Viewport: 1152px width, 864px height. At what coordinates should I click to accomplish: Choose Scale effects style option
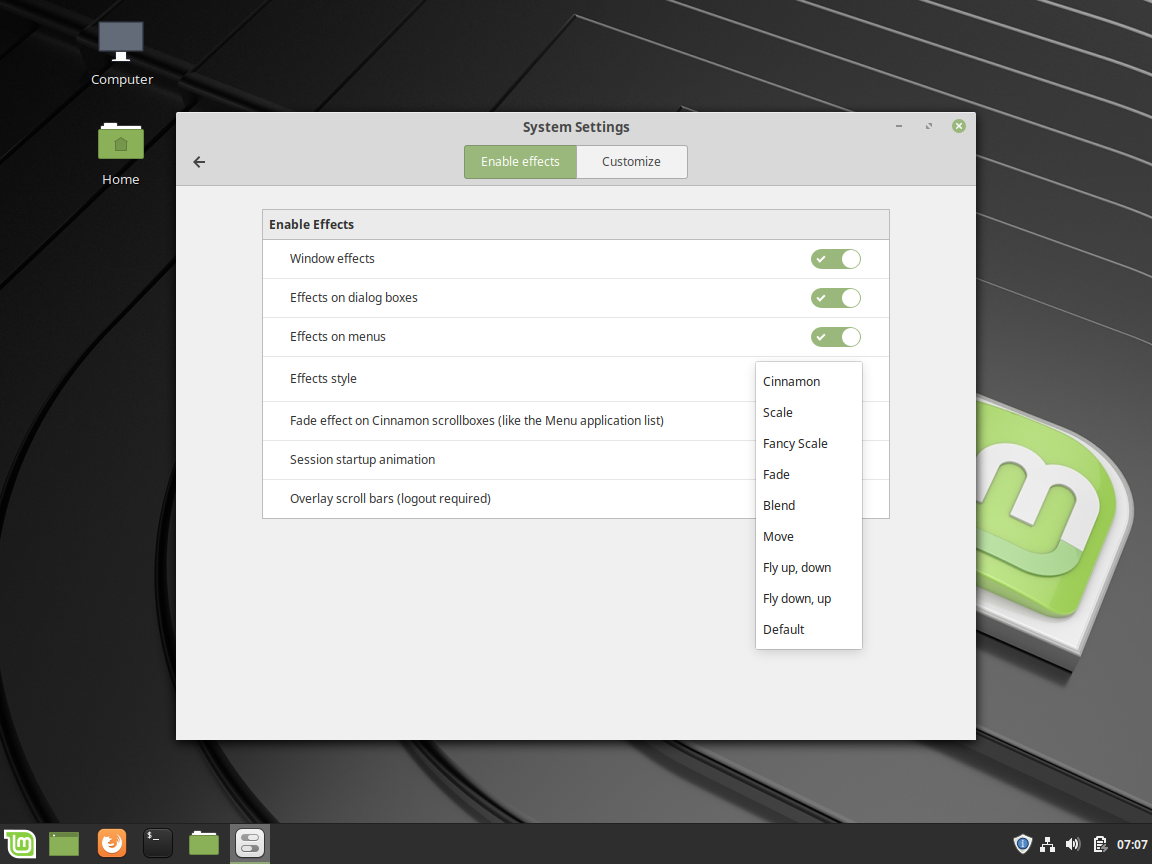808,412
